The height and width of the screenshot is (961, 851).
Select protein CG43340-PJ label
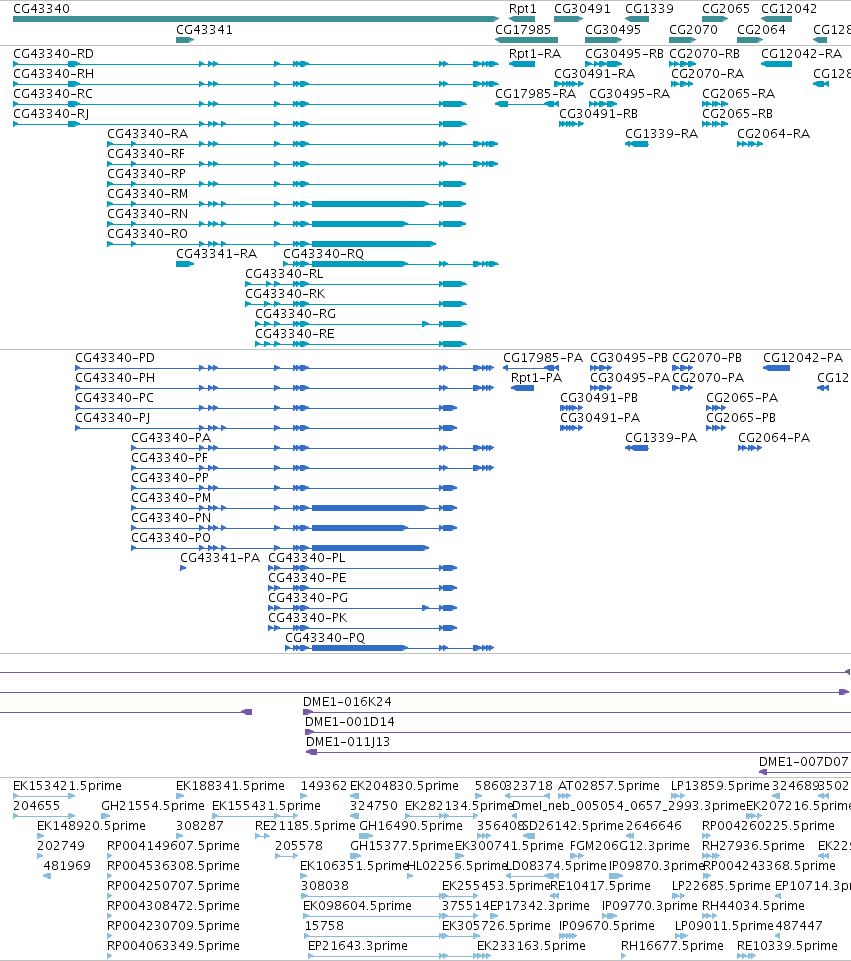point(113,418)
